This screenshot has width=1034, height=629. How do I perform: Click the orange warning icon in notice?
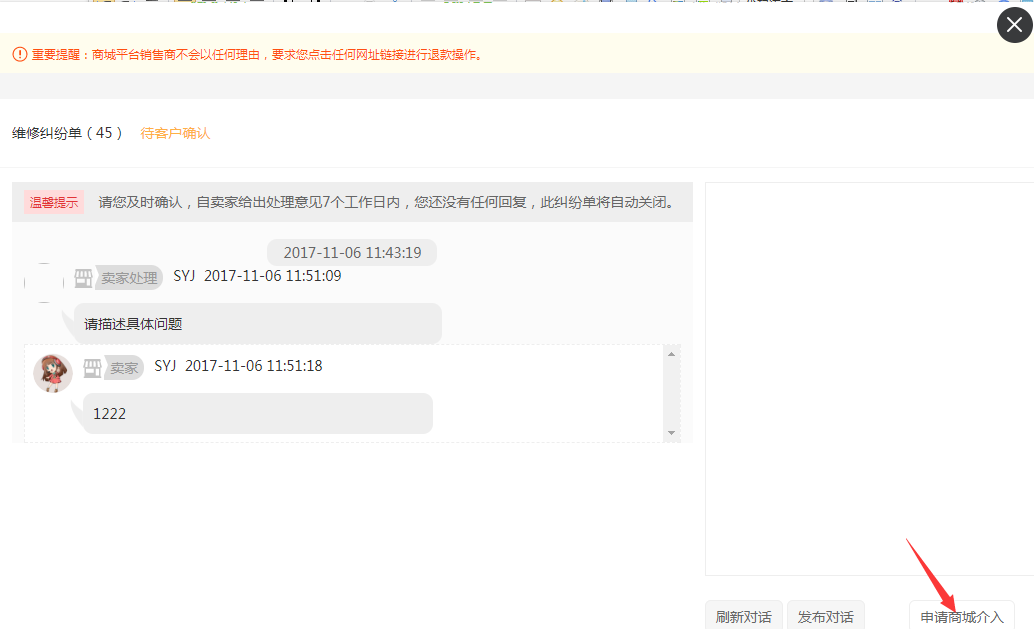[x=20, y=55]
